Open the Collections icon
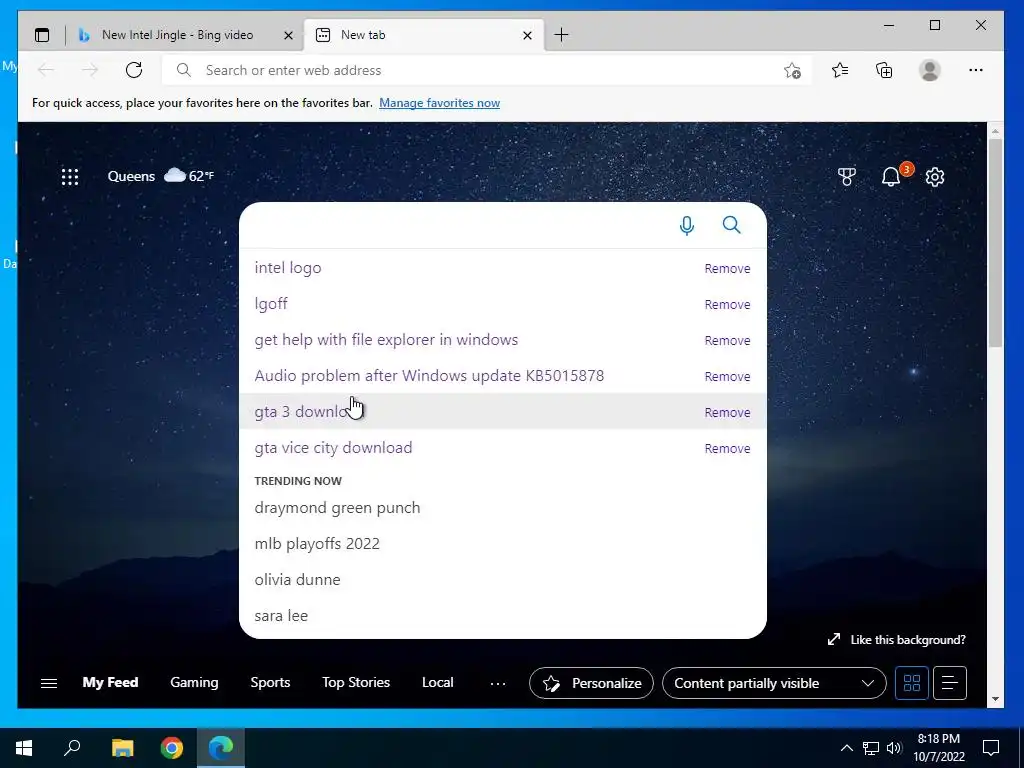The height and width of the screenshot is (768, 1024). 884,70
